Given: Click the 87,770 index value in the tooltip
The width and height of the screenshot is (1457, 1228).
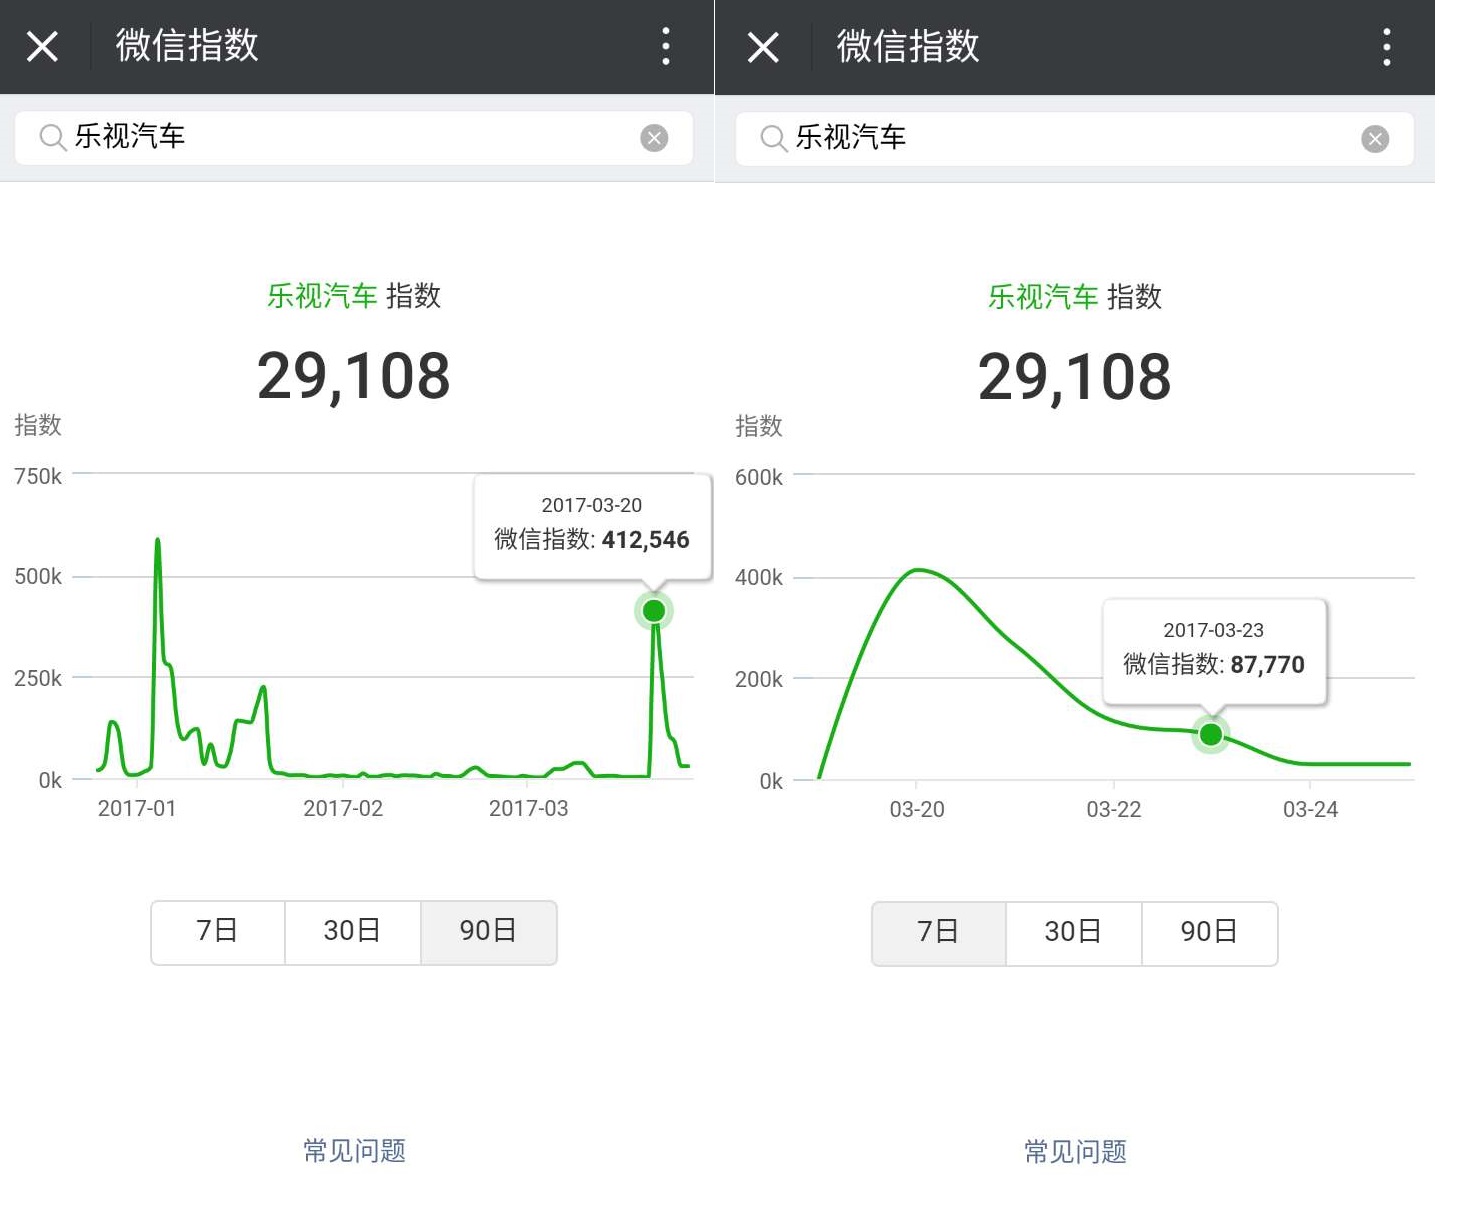Looking at the screenshot, I should pos(1267,665).
